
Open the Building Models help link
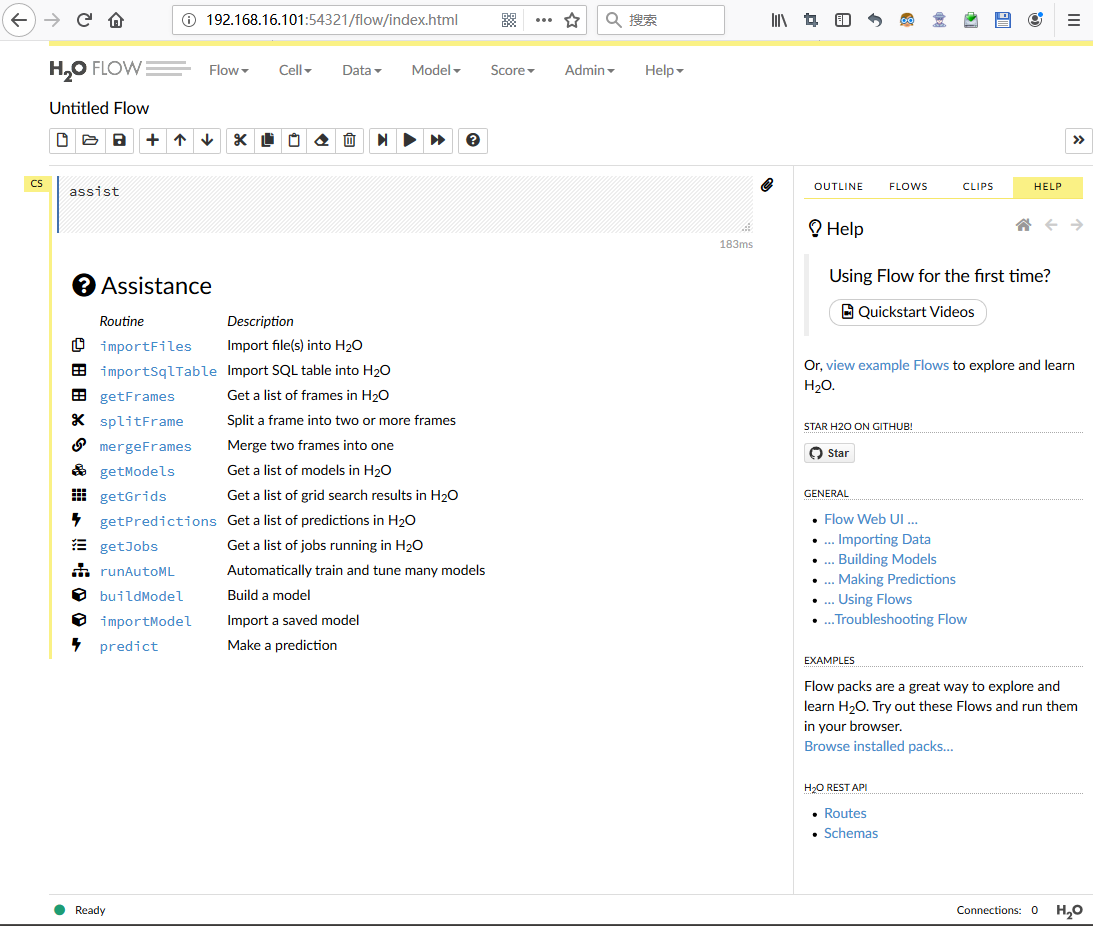coord(880,559)
